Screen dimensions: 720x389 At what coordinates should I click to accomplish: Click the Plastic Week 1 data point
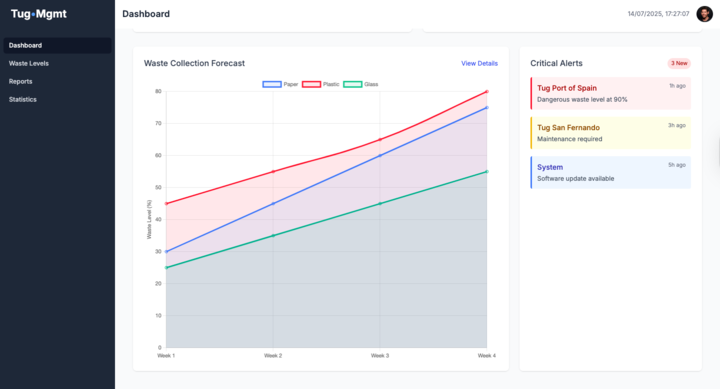(166, 203)
